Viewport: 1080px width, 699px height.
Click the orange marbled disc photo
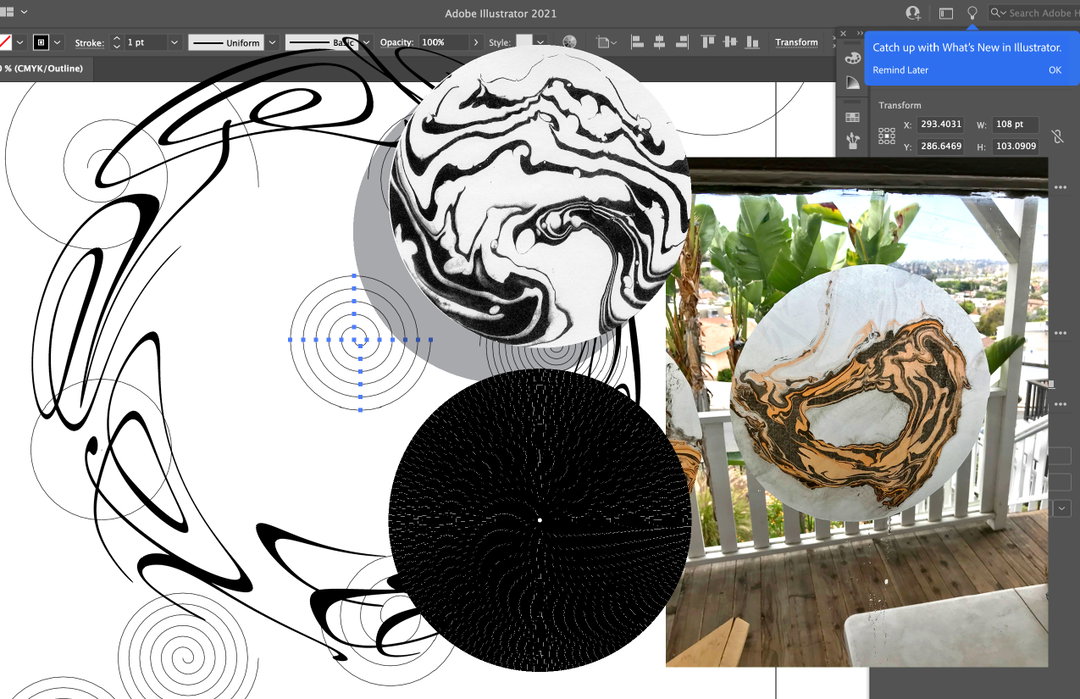coord(859,393)
